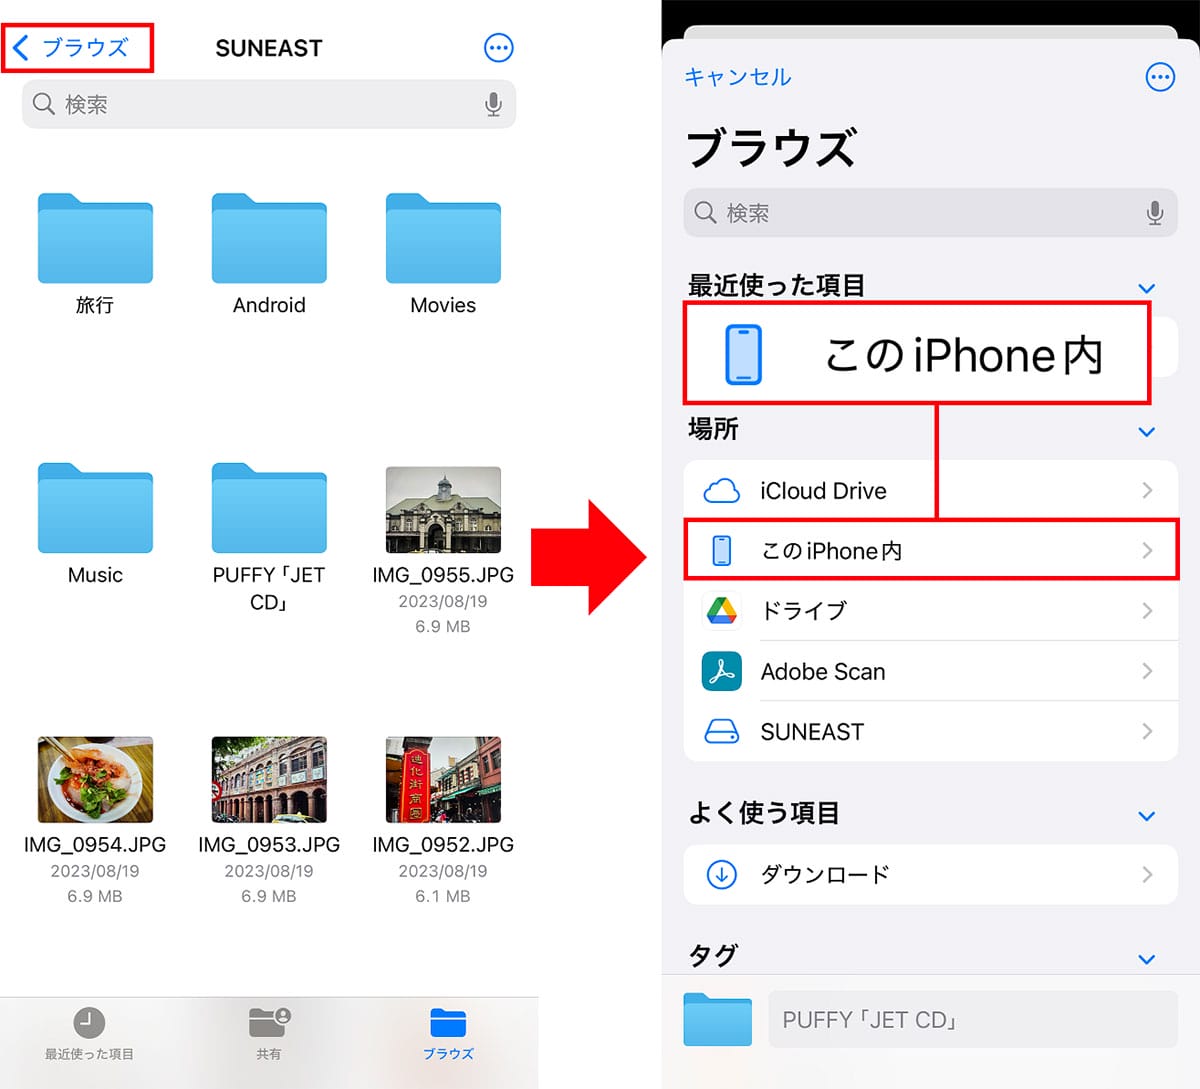The image size is (1200, 1089).
Task: Select the ブラウズ tab in bottom bar
Action: [448, 1034]
